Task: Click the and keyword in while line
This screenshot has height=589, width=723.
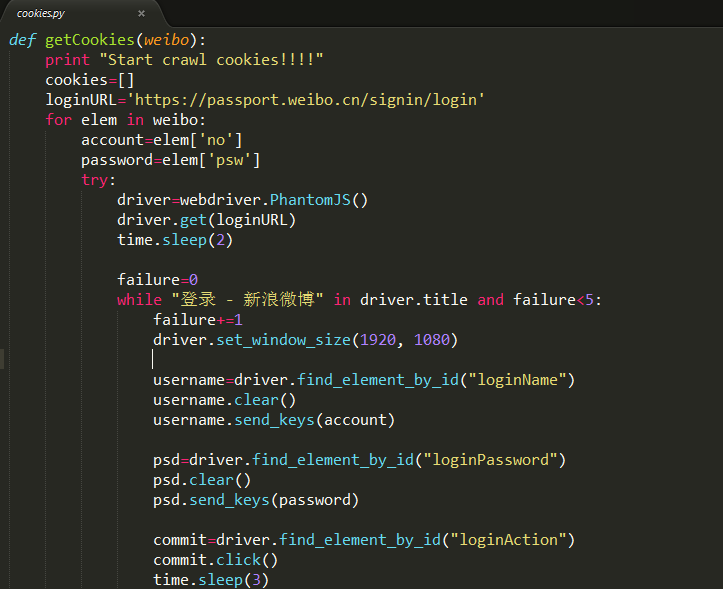Action: (491, 300)
